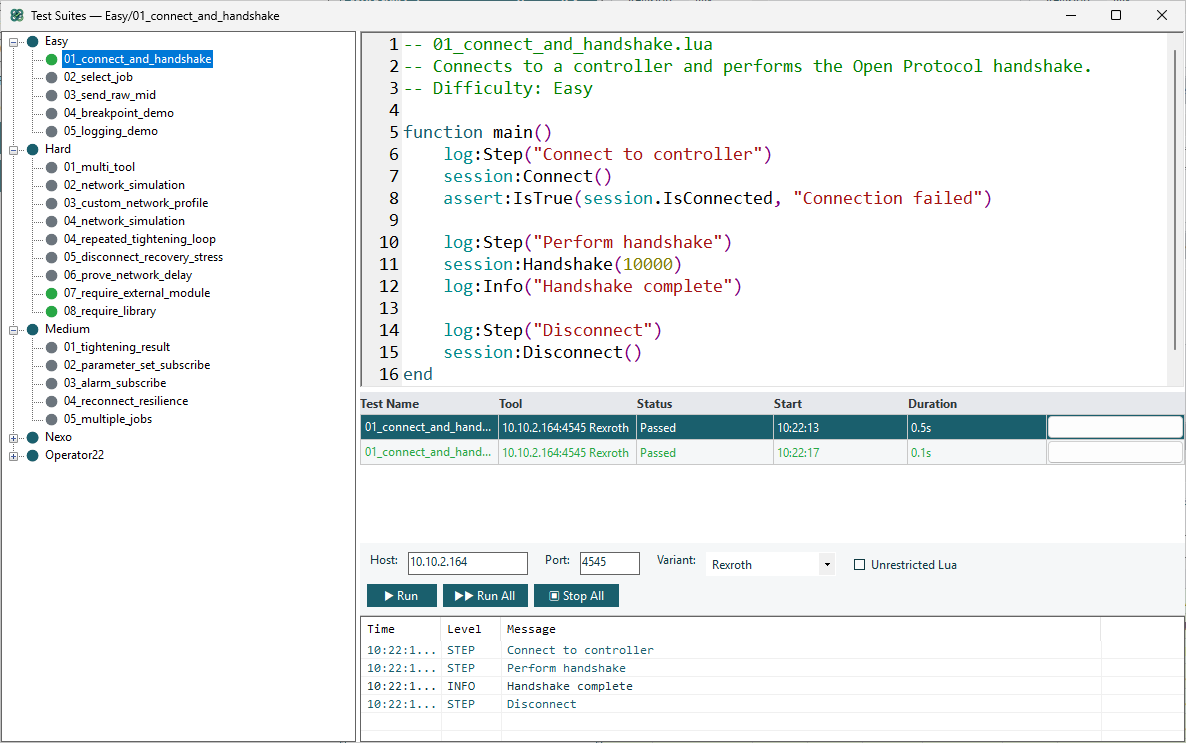1186x743 pixels.
Task: Open the Variant dropdown showing Rexroth
Action: click(x=770, y=564)
